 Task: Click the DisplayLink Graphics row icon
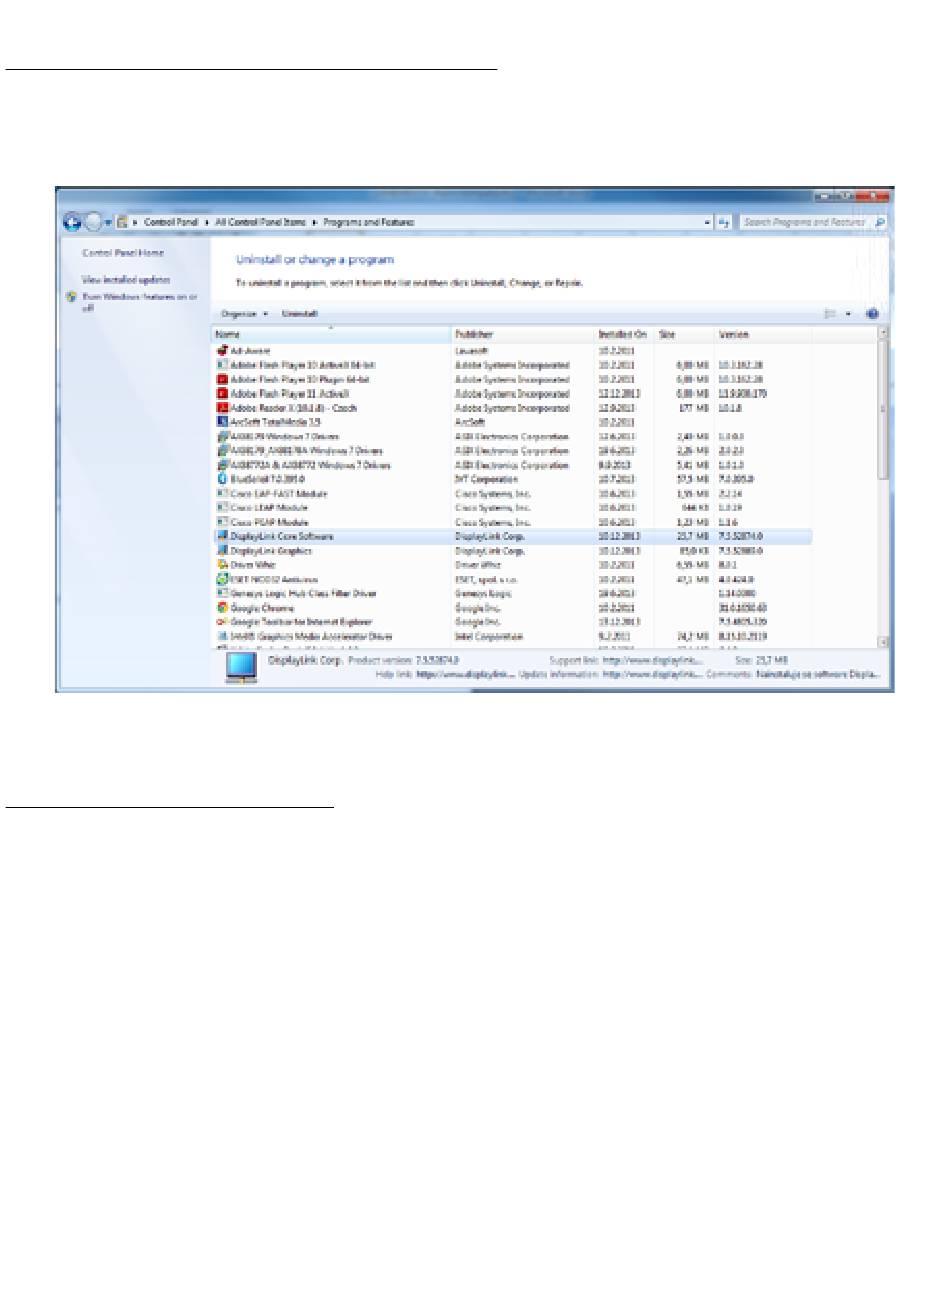(222, 551)
